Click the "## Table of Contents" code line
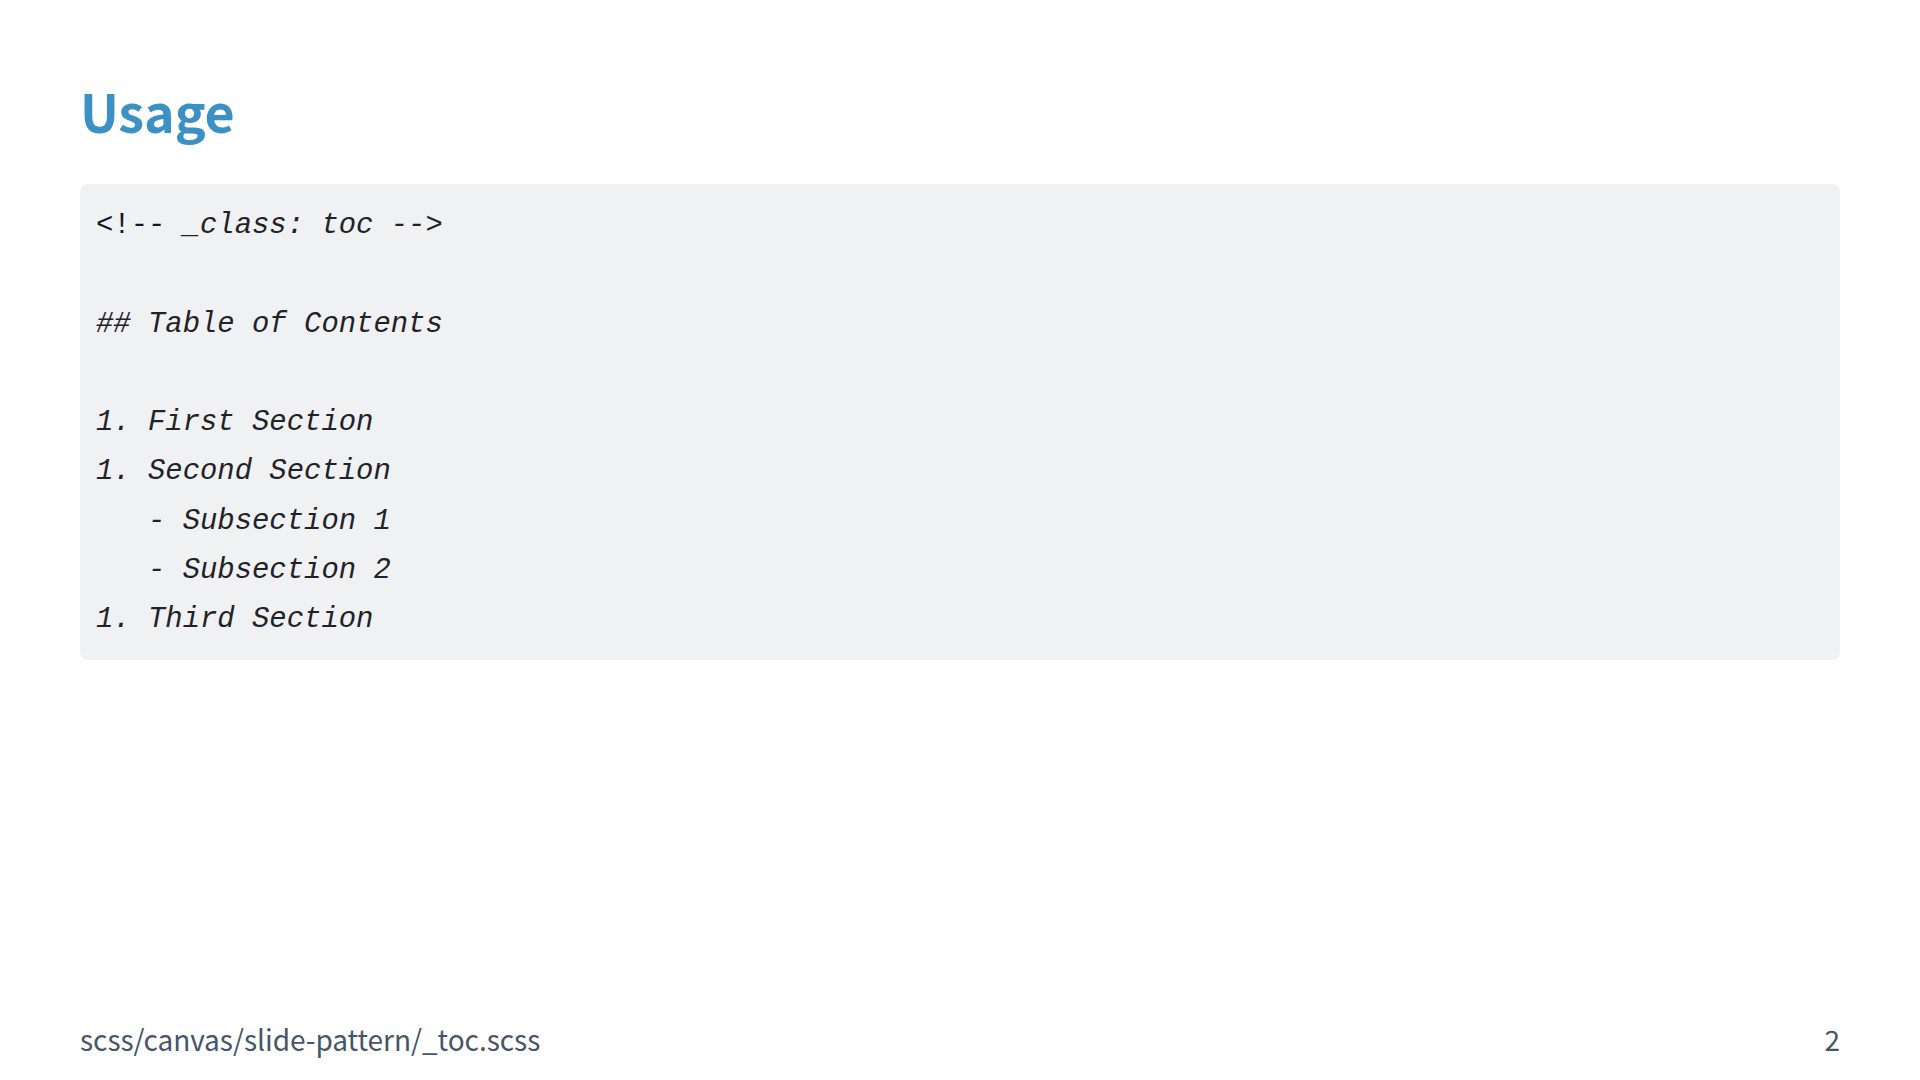 269,323
